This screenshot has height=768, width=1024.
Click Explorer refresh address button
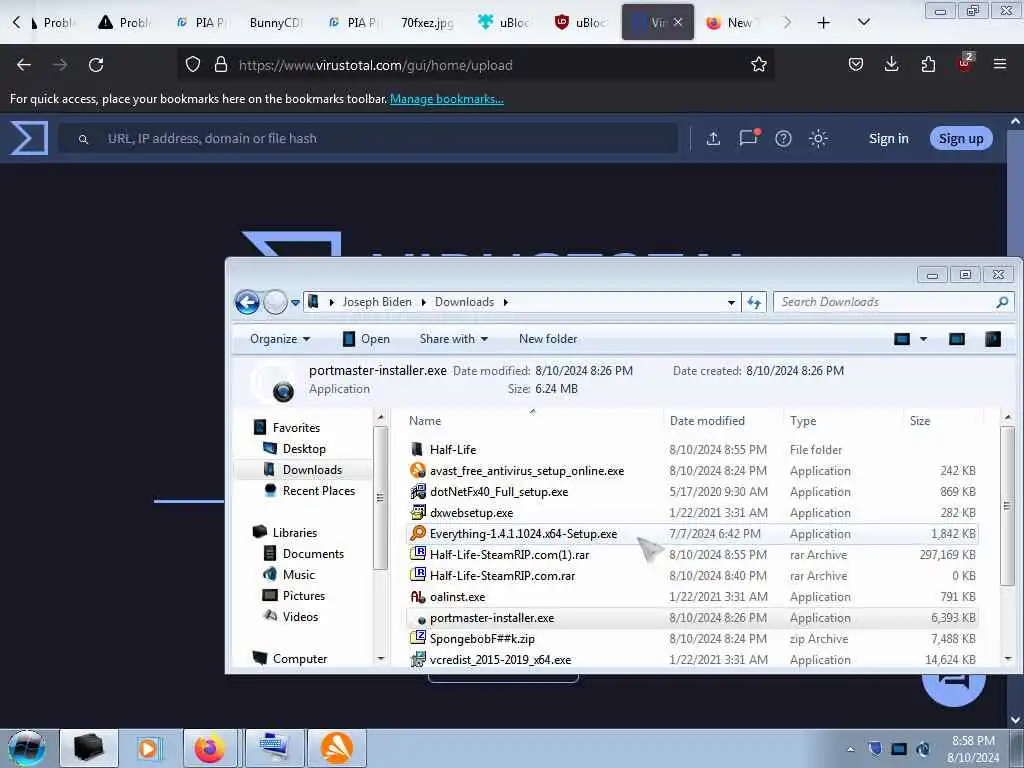point(754,302)
